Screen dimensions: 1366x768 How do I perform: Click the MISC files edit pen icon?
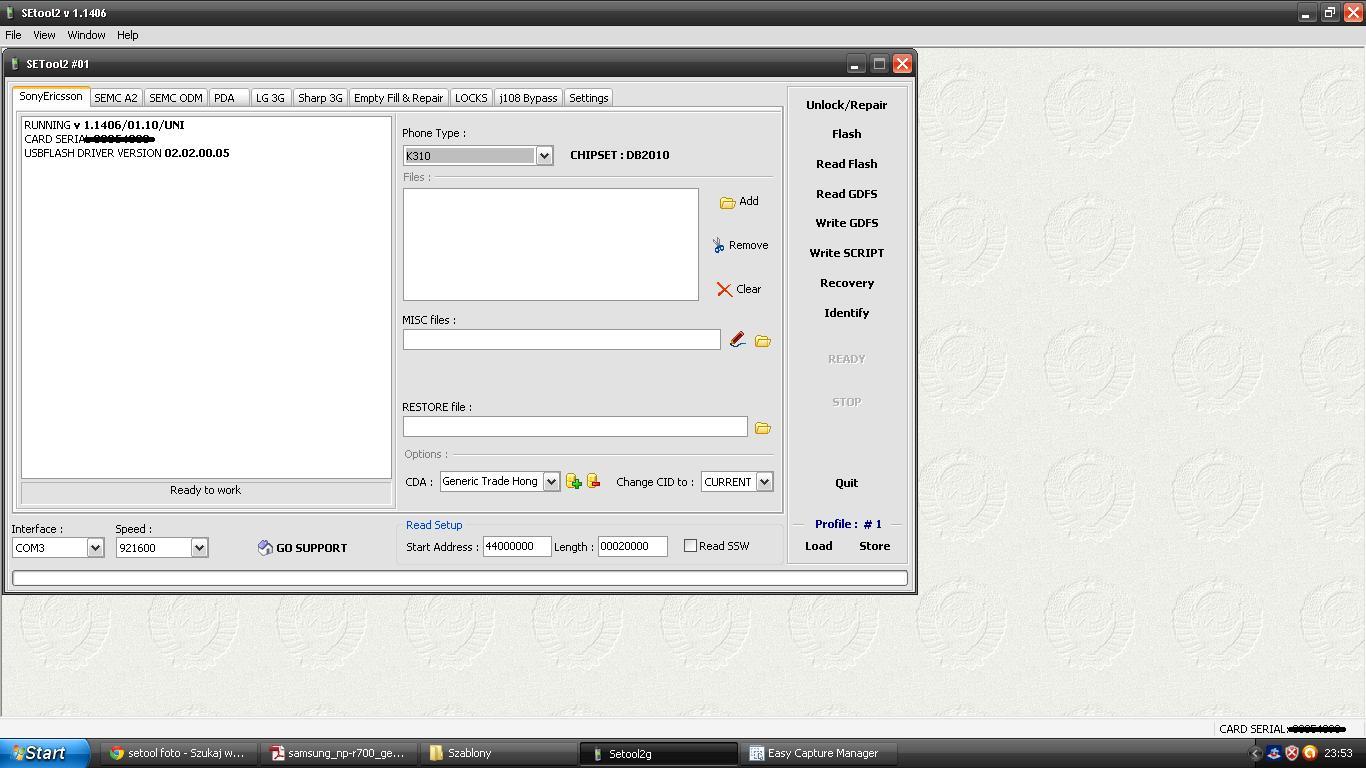coord(737,340)
